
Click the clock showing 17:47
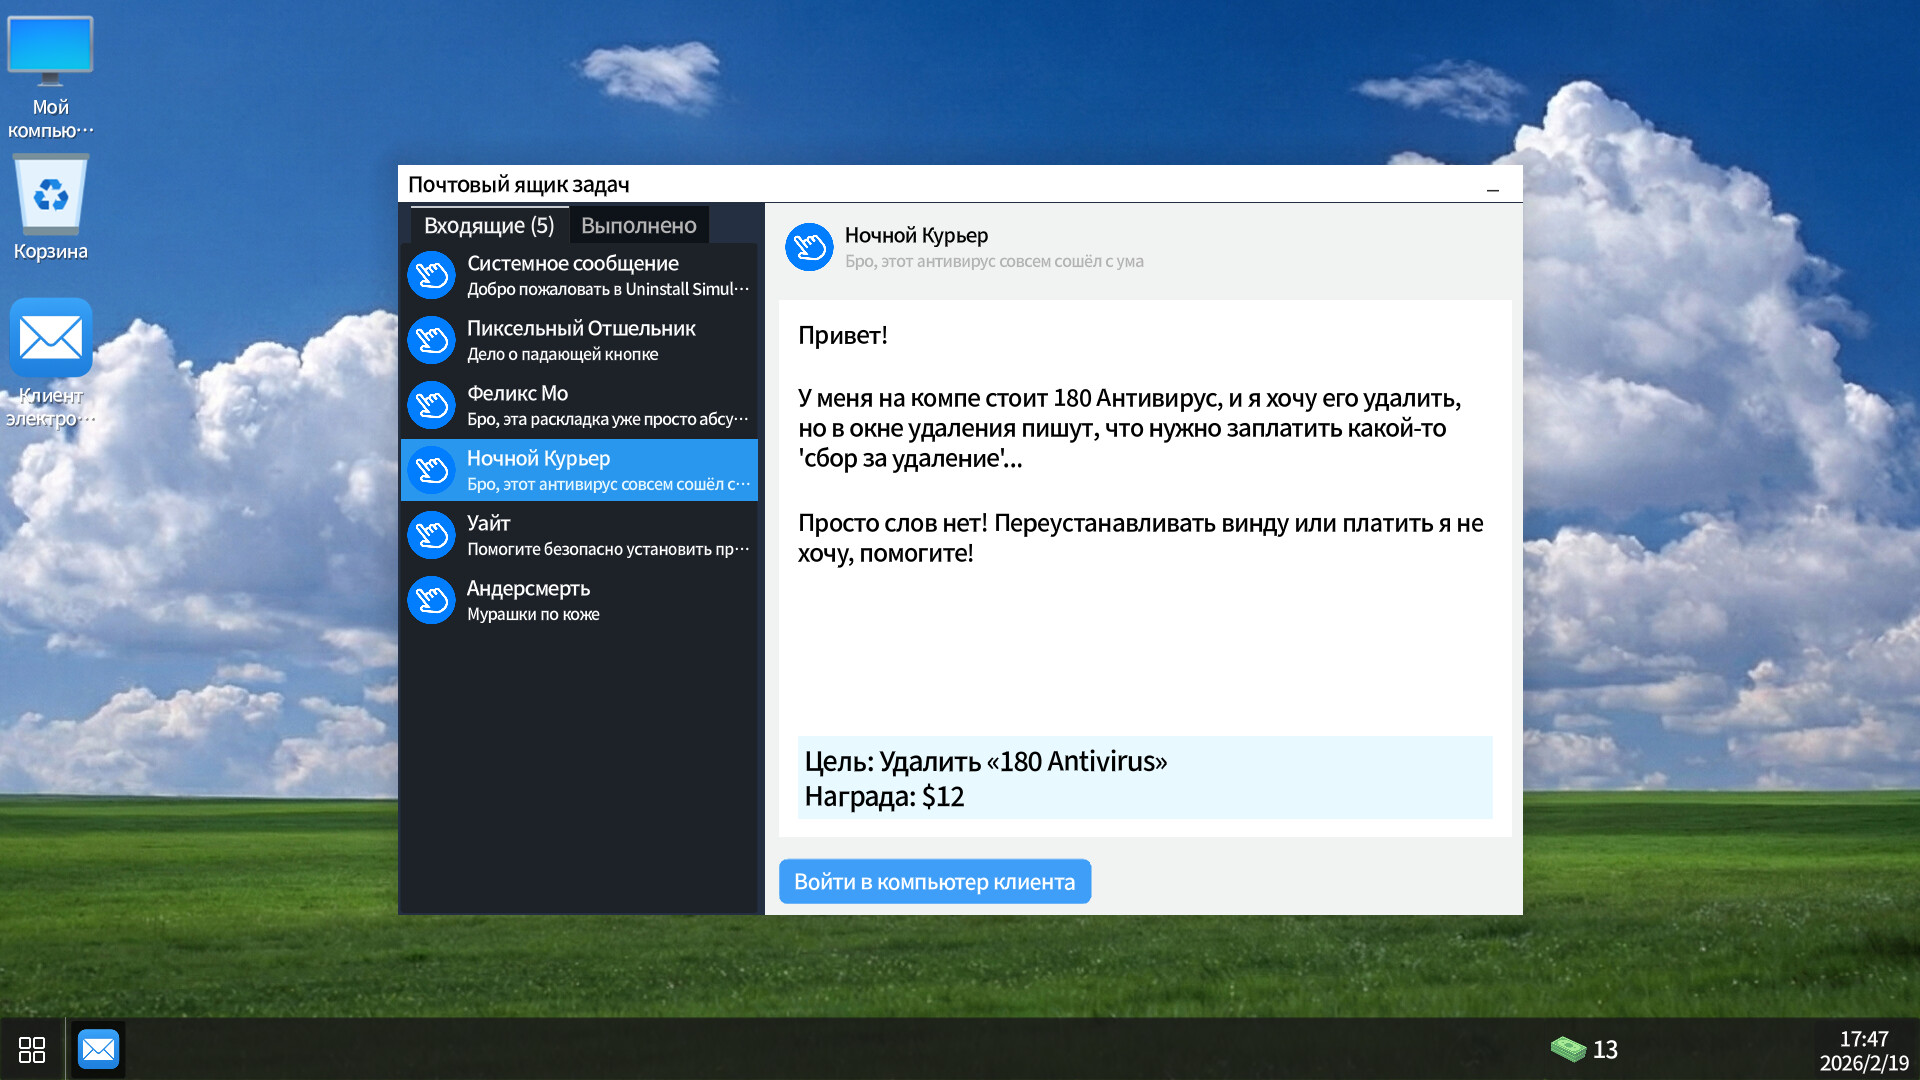pos(1855,1038)
